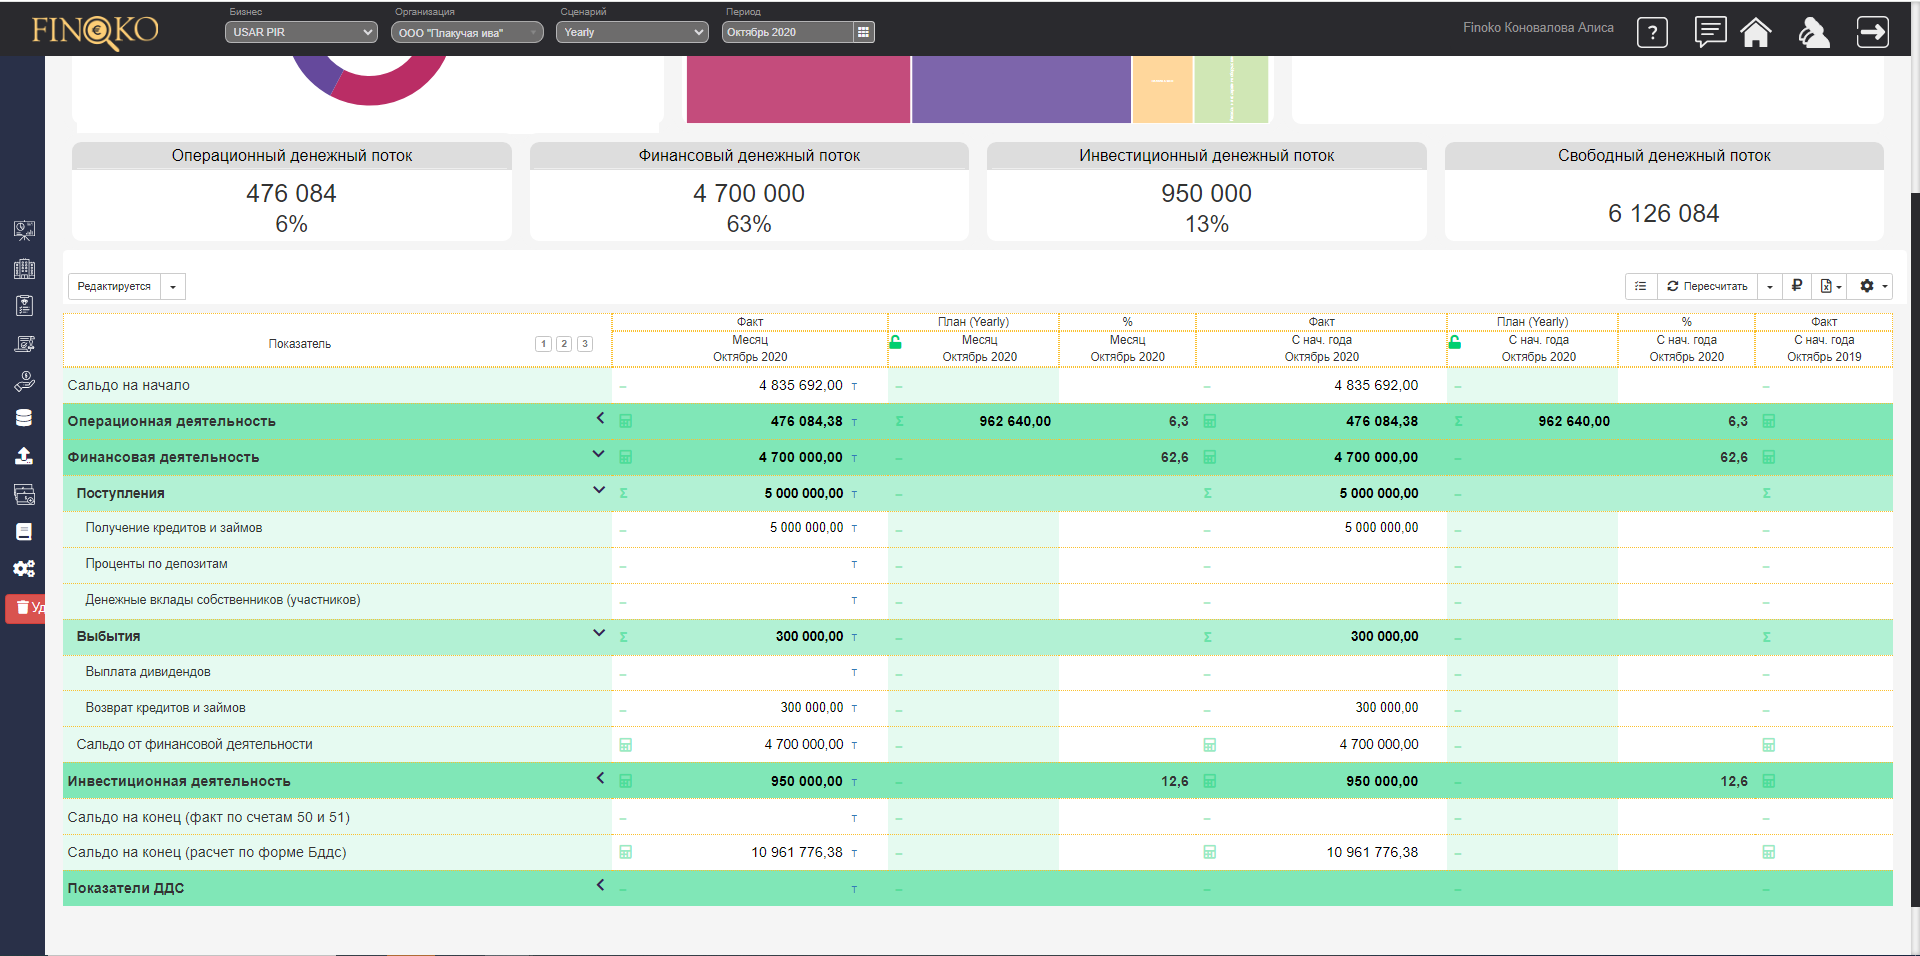
Task: Click the Пересчитать button
Action: 1706,286
